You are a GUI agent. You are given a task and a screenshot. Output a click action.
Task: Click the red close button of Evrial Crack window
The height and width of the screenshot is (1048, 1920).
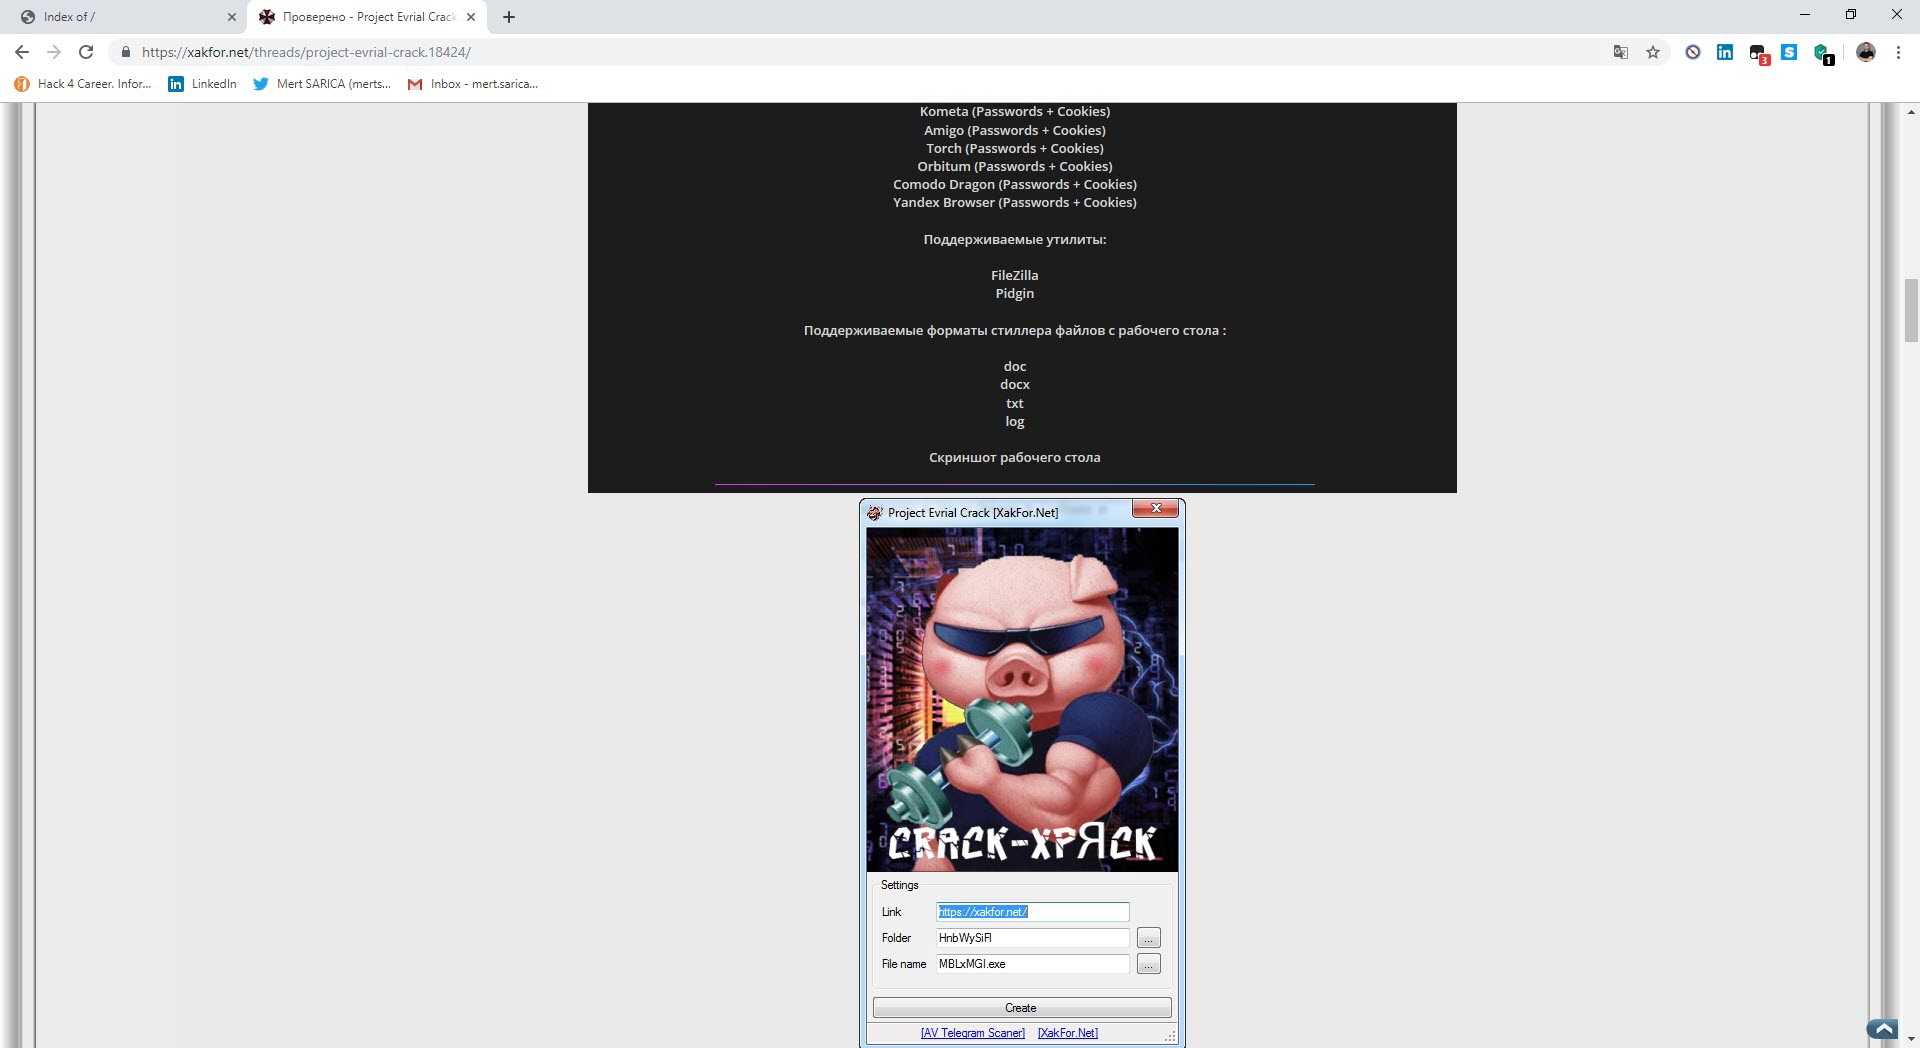[1156, 509]
